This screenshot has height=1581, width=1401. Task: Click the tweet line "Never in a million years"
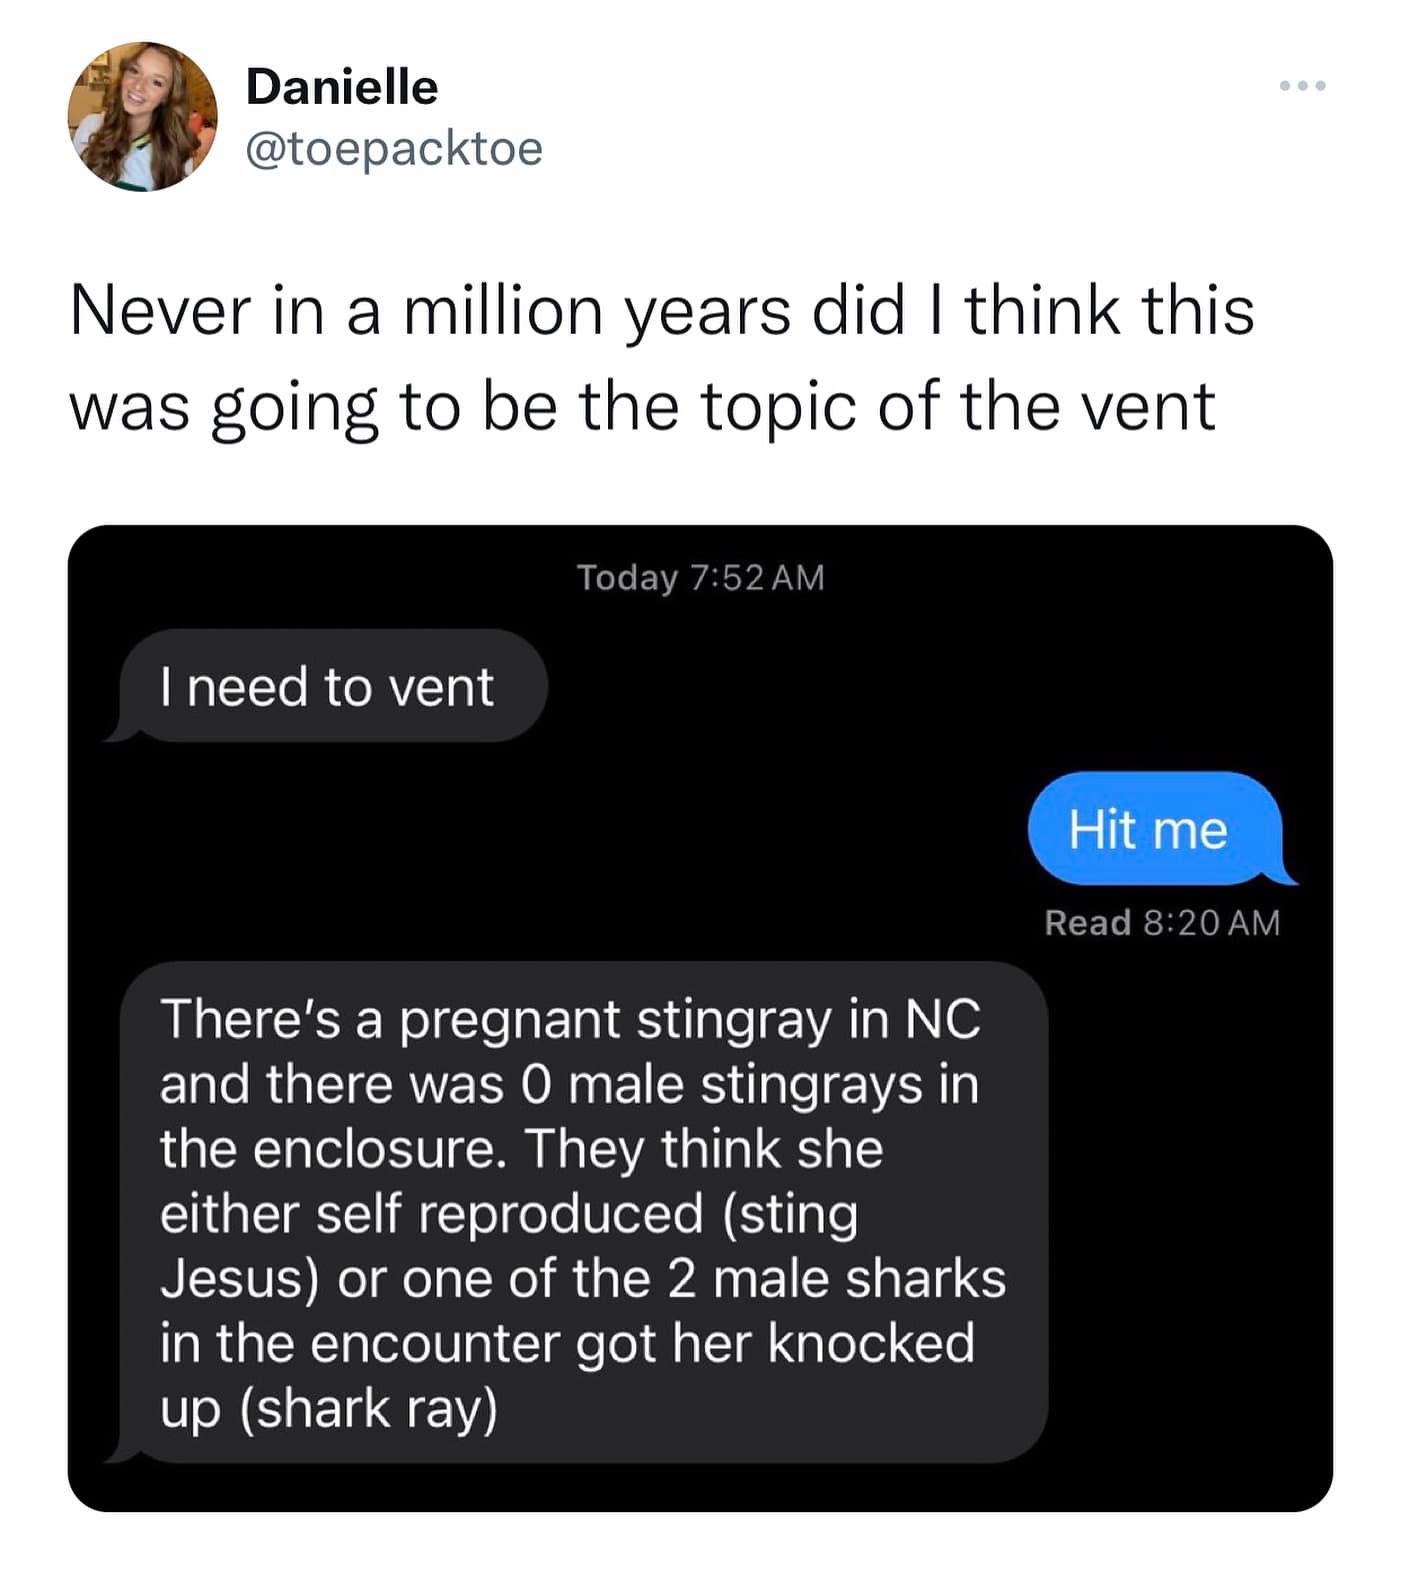660,311
